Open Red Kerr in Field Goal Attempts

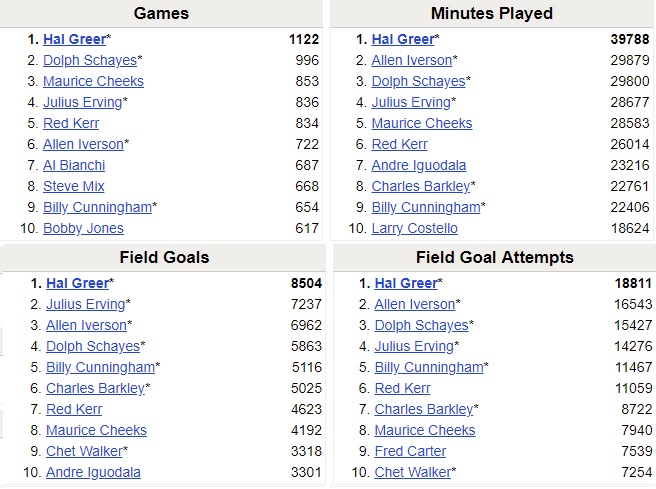point(402,388)
